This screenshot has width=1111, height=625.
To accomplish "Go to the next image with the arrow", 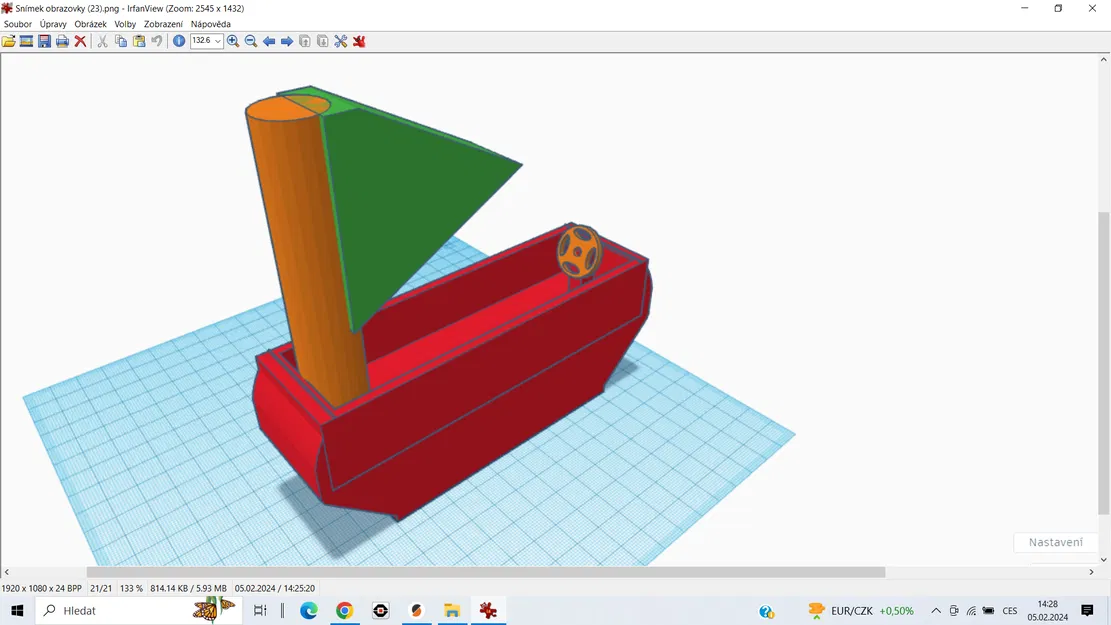I will point(287,41).
